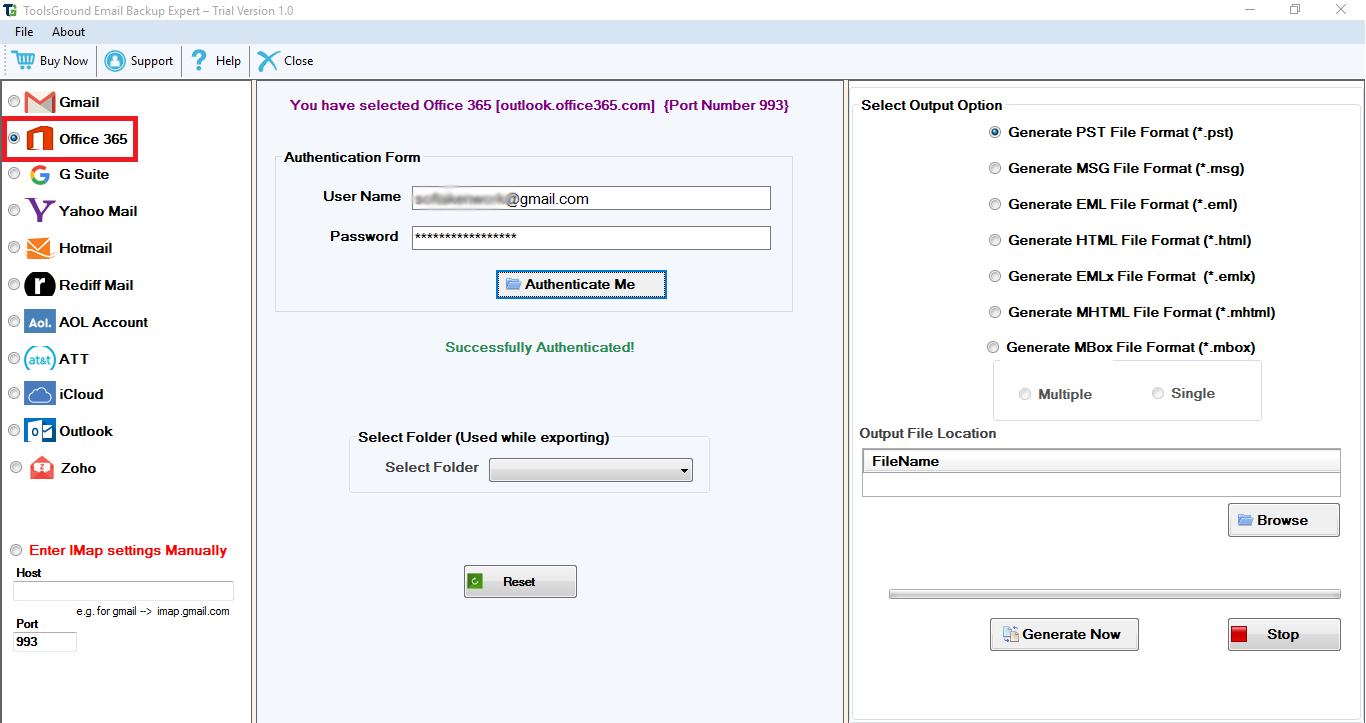Click the export progress bar

point(1114,594)
